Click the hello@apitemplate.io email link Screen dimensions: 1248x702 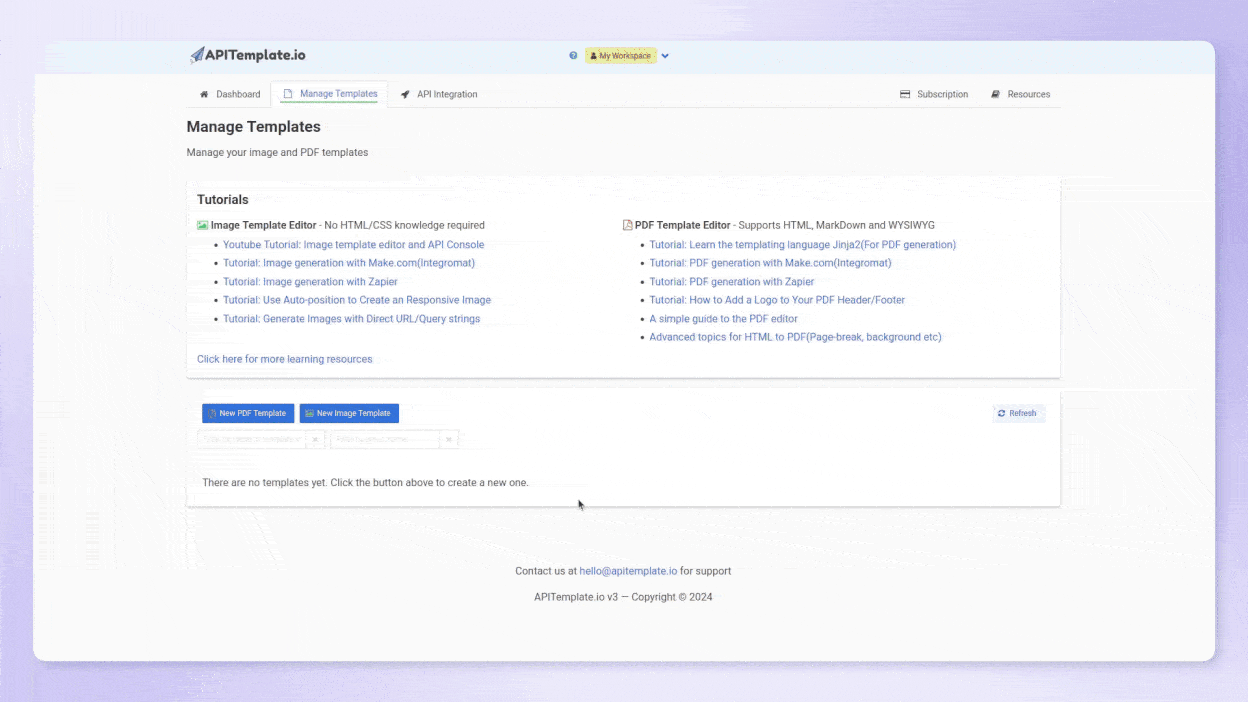[x=628, y=571]
